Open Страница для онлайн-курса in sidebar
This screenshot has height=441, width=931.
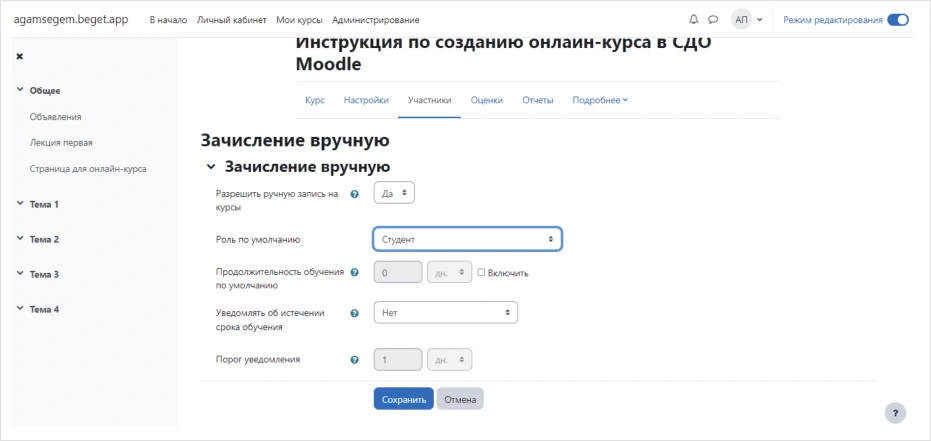88,169
